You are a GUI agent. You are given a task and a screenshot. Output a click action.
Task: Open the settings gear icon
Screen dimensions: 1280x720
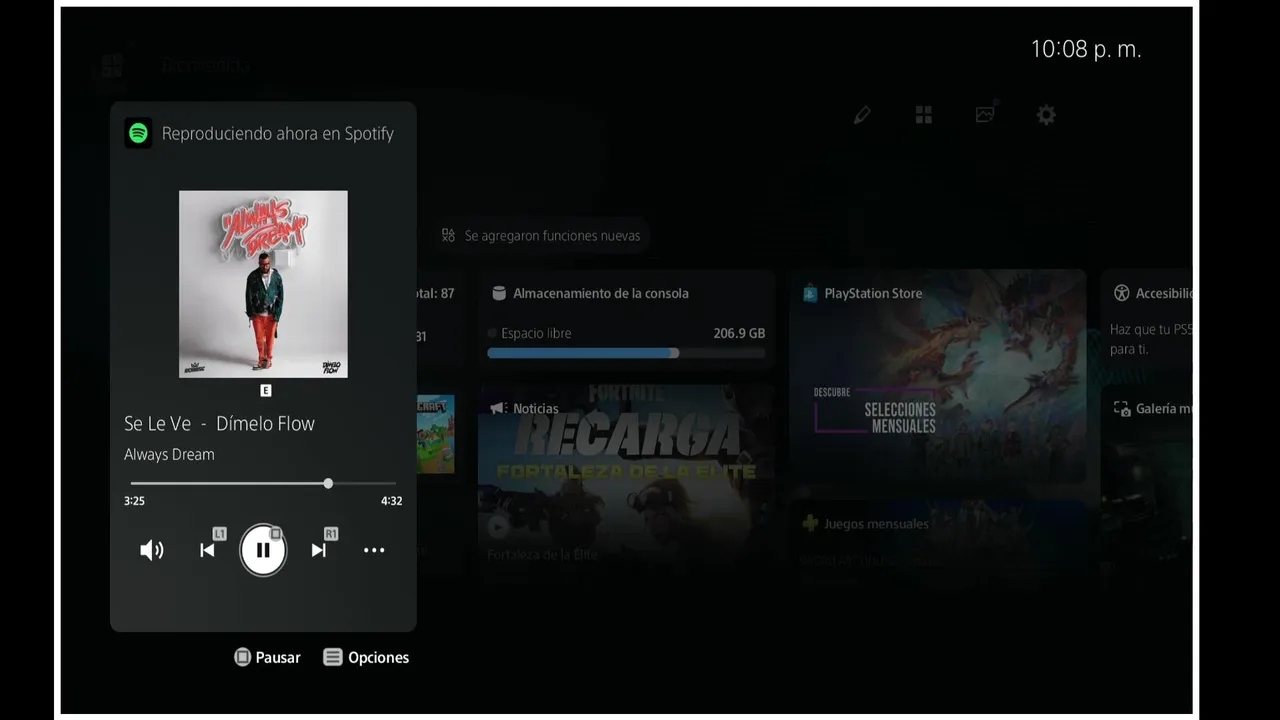click(x=1046, y=115)
